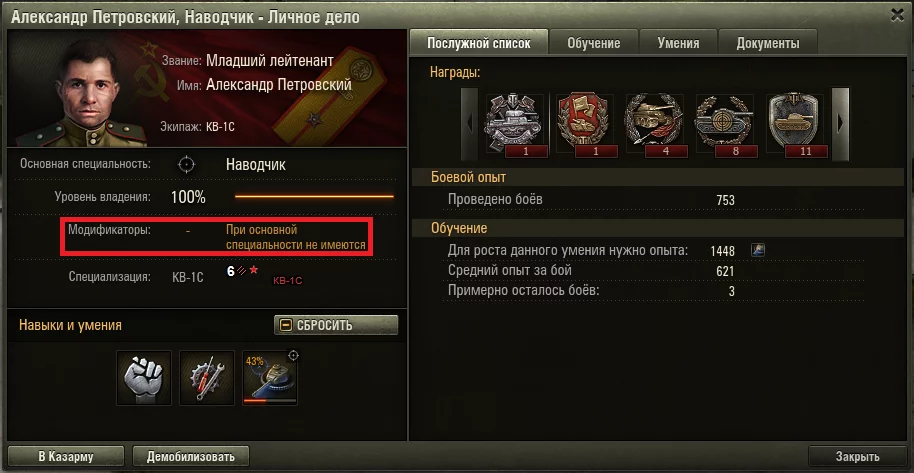Click the tank wreath medal with count 4
The height and width of the screenshot is (473, 914).
coord(655,125)
